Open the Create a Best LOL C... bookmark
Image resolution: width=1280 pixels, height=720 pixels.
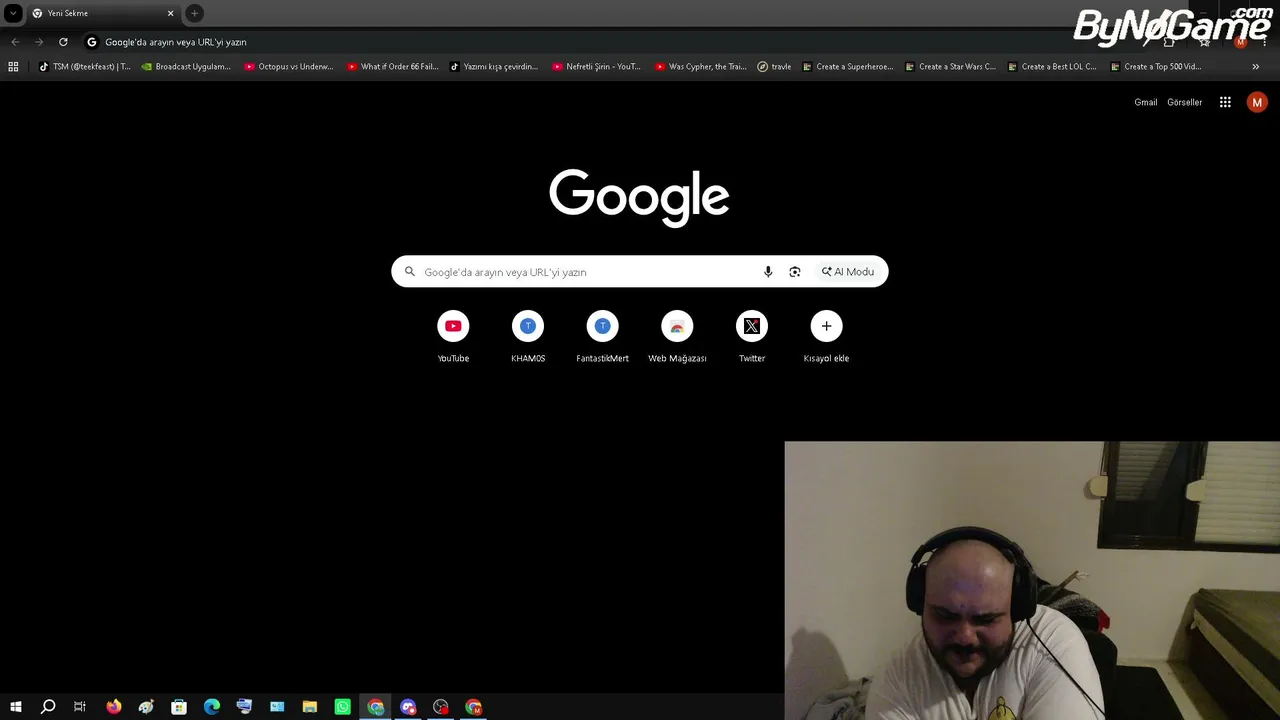[x=1053, y=67]
